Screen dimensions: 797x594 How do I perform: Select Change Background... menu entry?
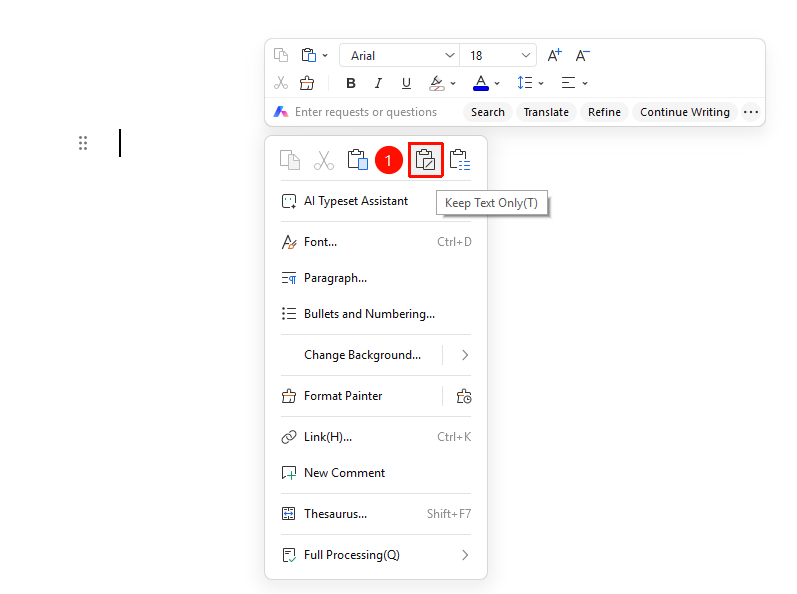pos(362,355)
